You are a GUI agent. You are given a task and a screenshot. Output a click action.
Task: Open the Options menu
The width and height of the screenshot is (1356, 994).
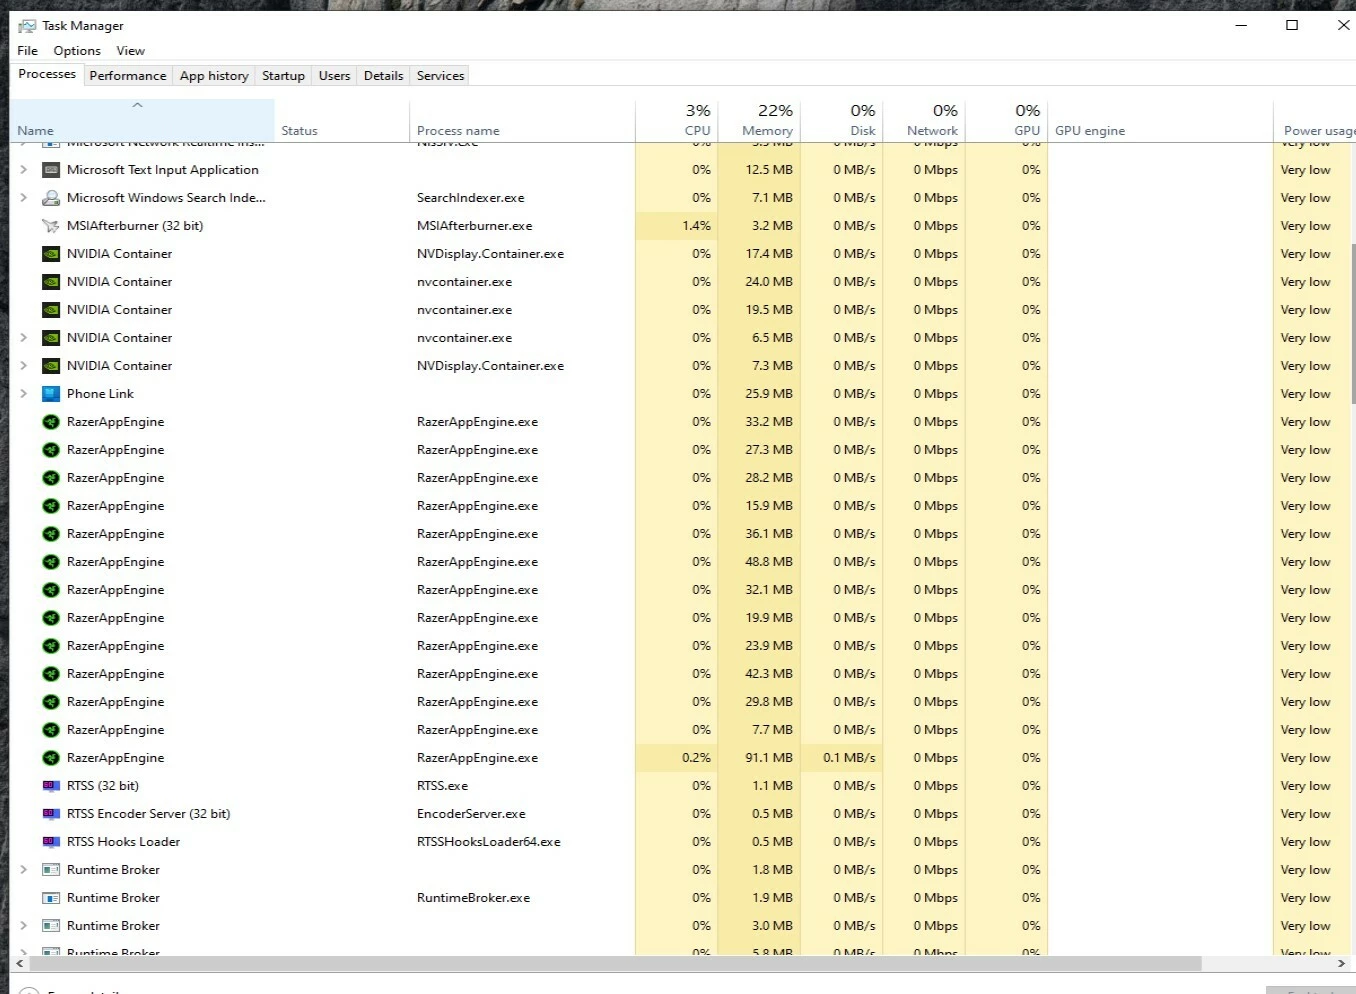[76, 50]
